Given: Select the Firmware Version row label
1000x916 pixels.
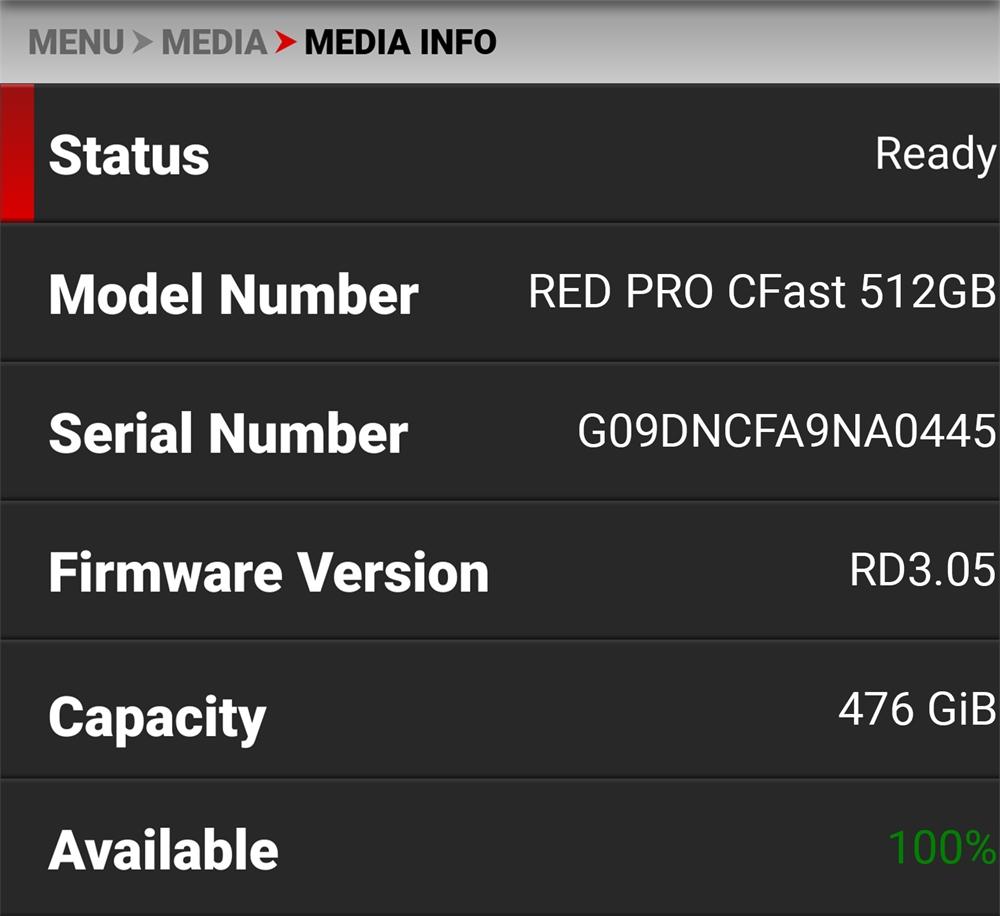Looking at the screenshot, I should pyautogui.click(x=268, y=572).
